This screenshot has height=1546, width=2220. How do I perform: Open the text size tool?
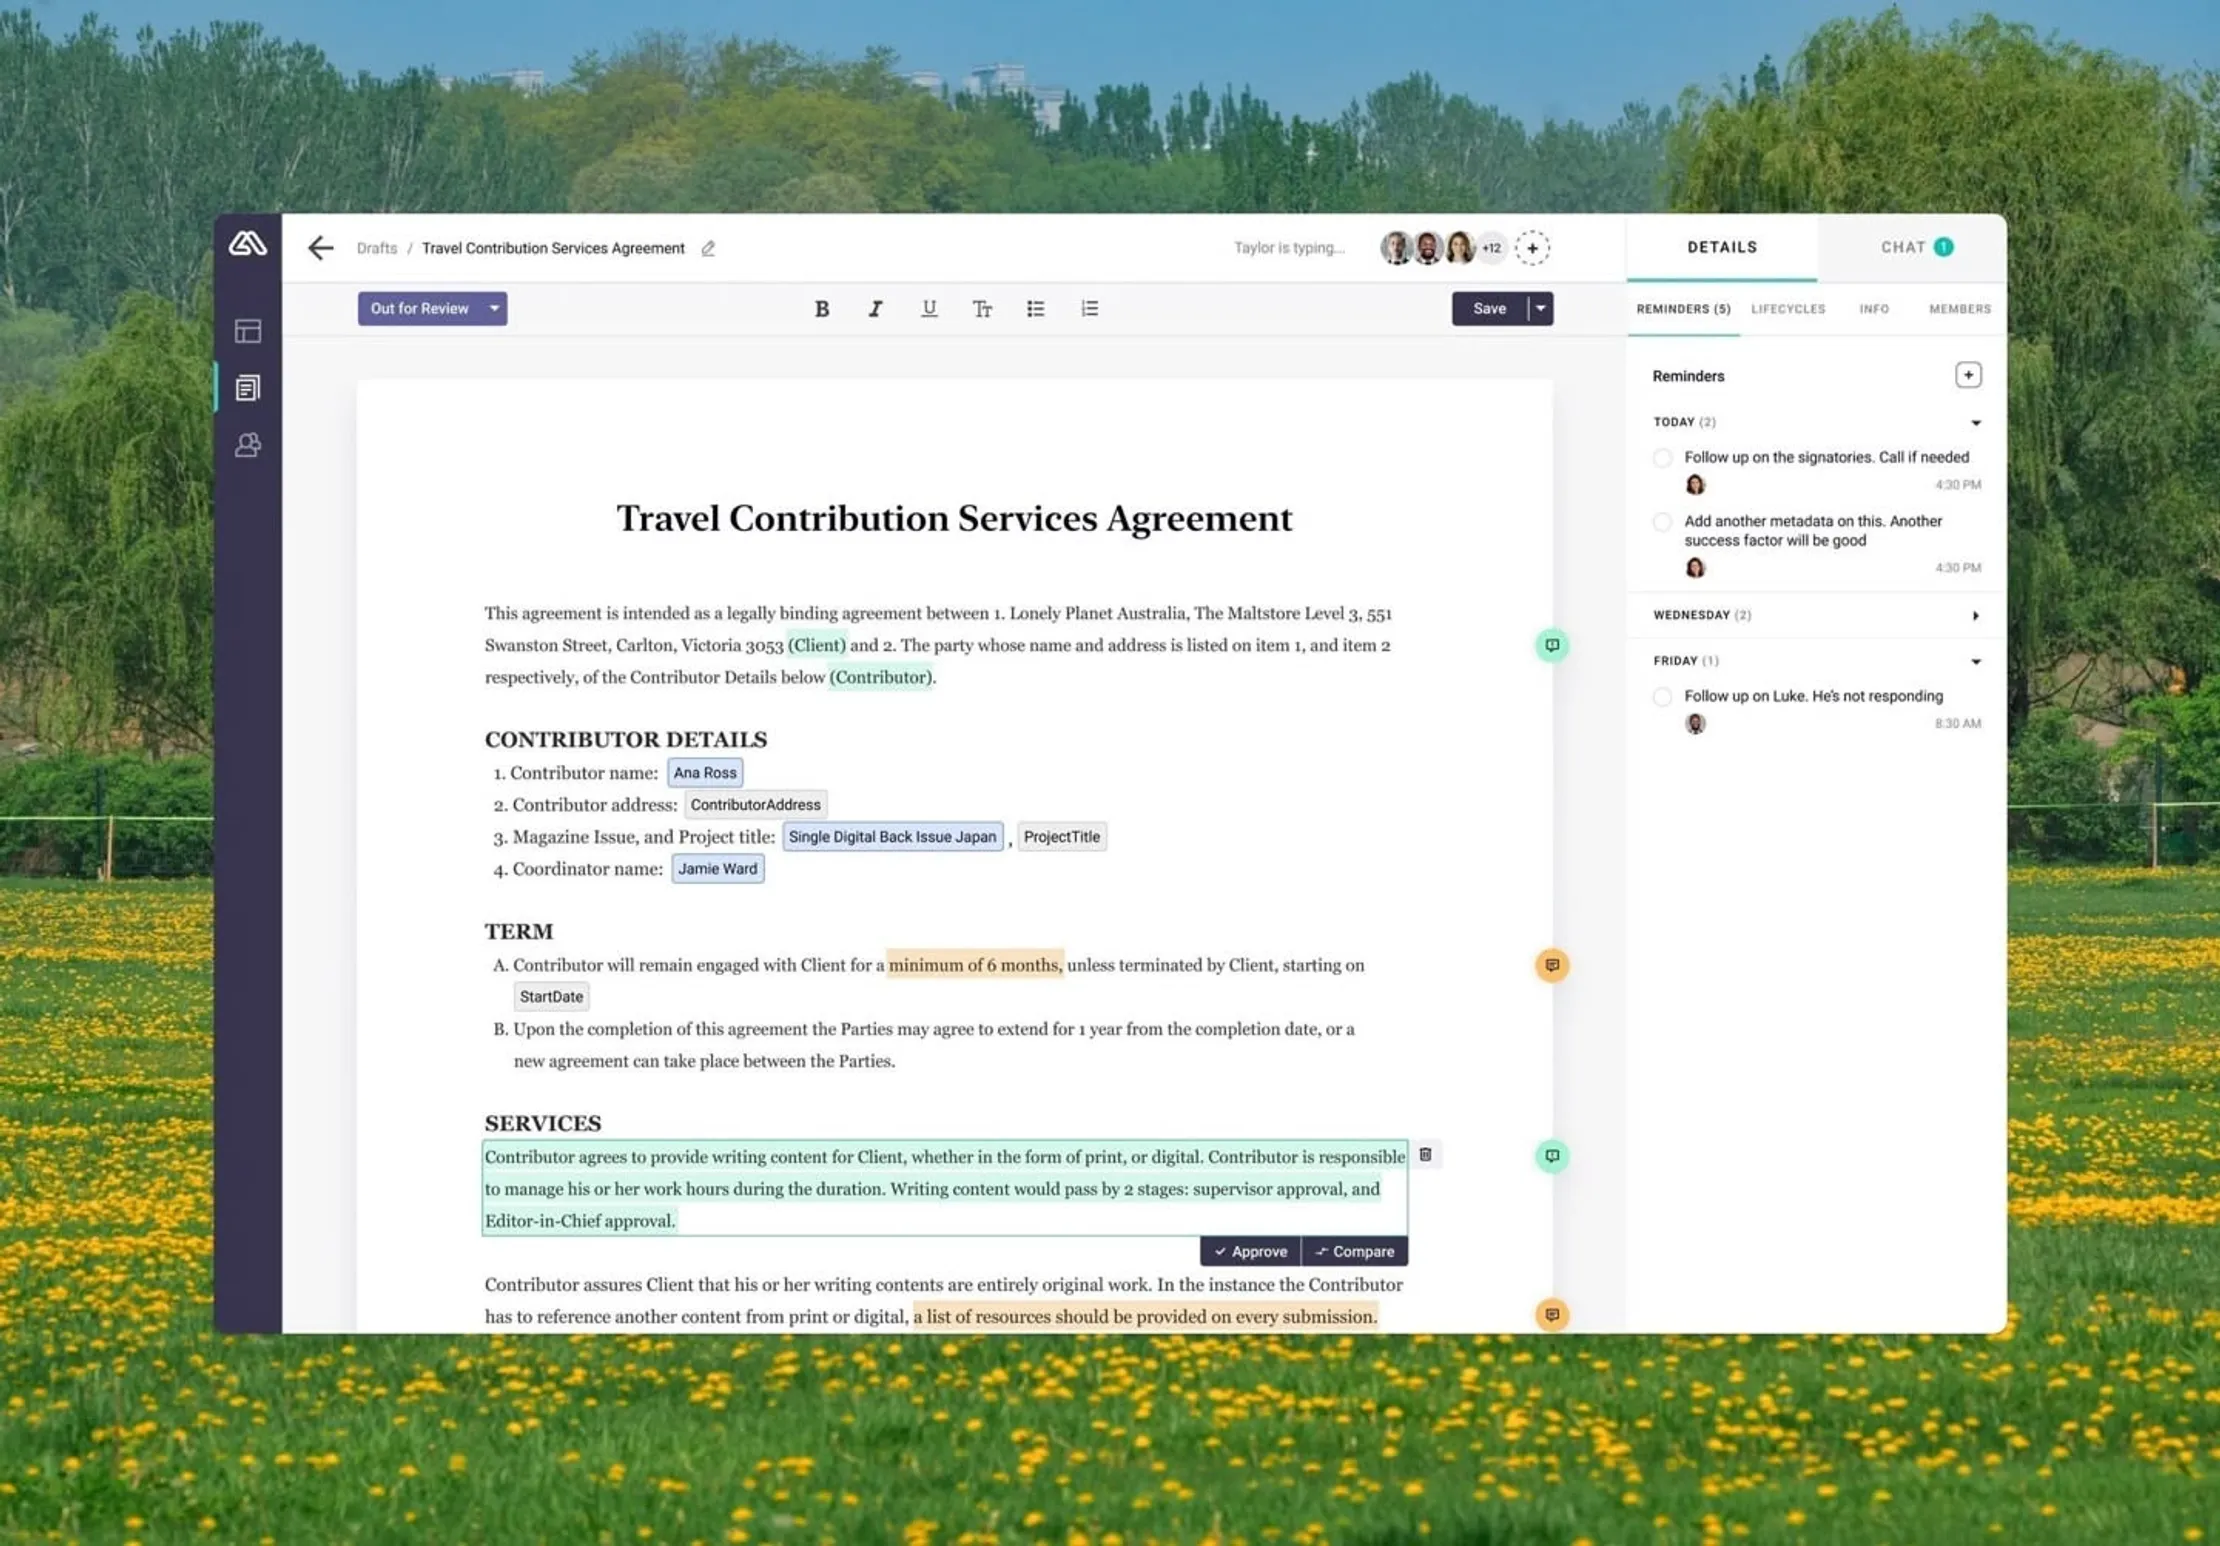pyautogui.click(x=982, y=309)
